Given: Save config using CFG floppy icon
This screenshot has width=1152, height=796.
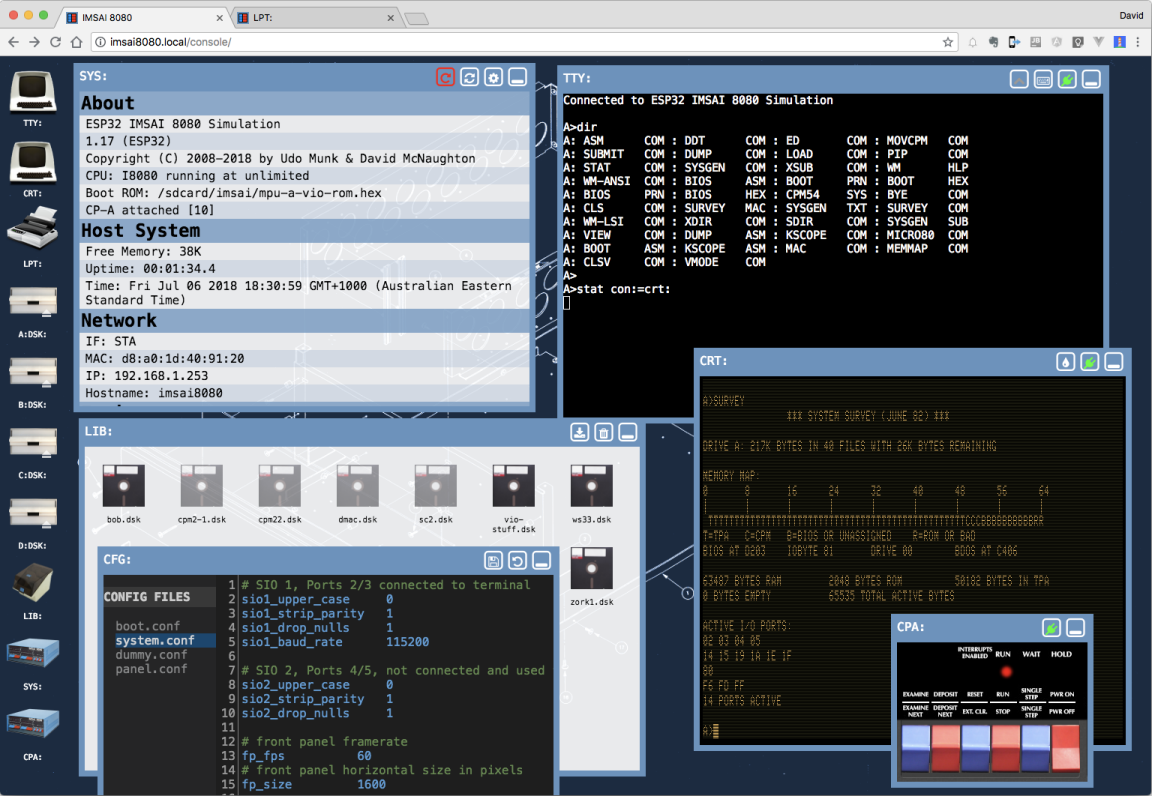Looking at the screenshot, I should click(x=493, y=560).
